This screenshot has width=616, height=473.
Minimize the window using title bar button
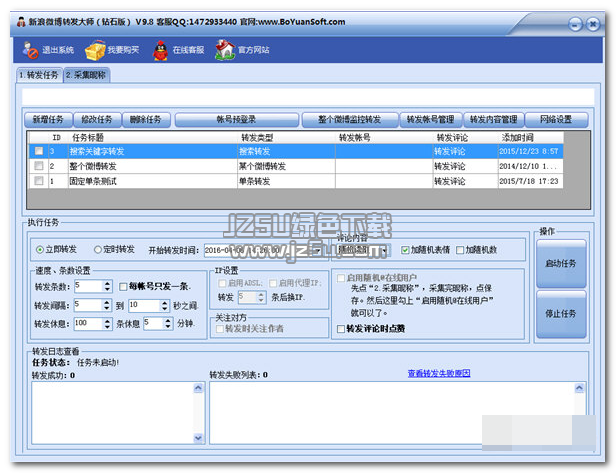(x=576, y=25)
